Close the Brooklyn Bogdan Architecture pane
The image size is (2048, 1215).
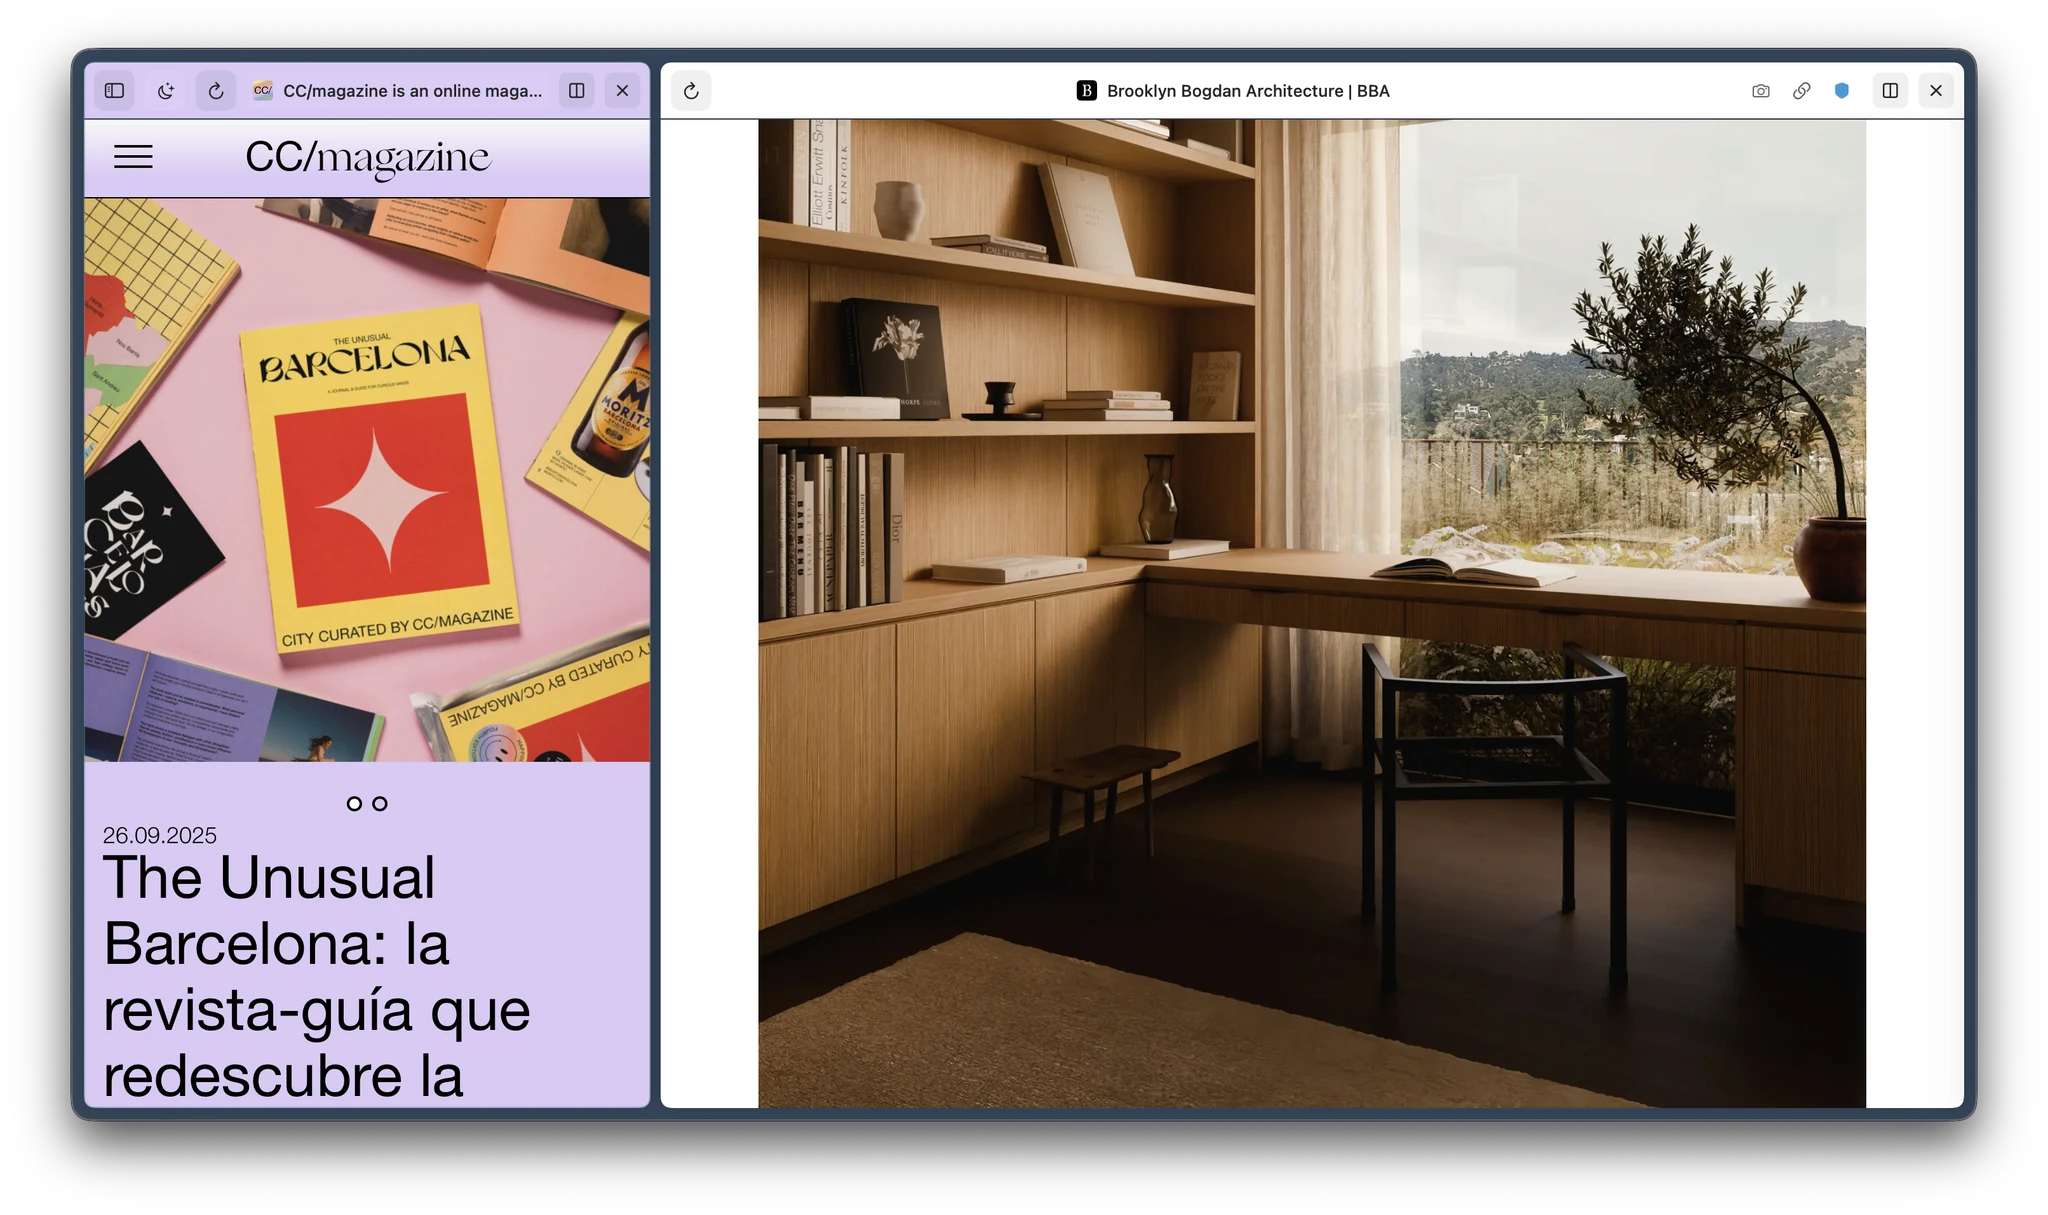1936,91
